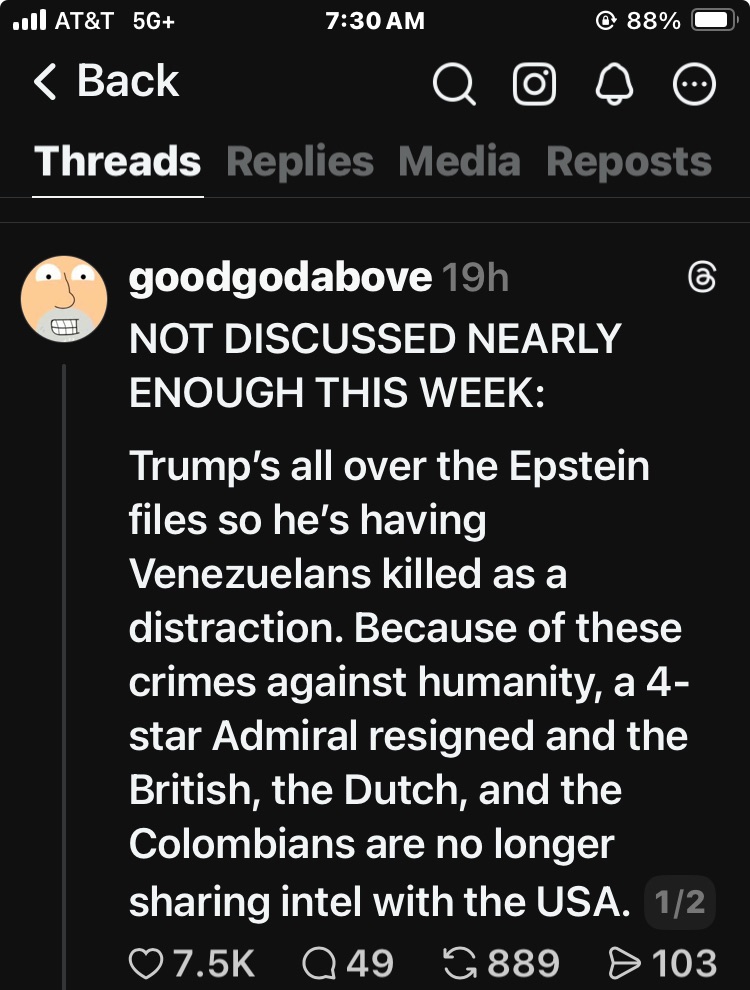
Task: Go back with the Back chevron
Action: 105,82
